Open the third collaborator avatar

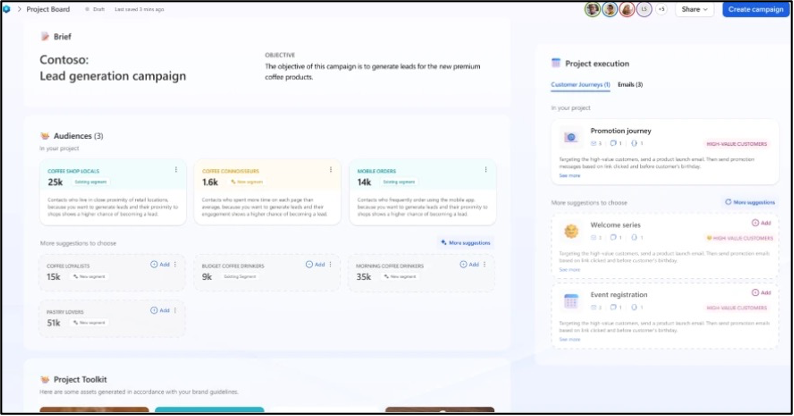tap(627, 9)
